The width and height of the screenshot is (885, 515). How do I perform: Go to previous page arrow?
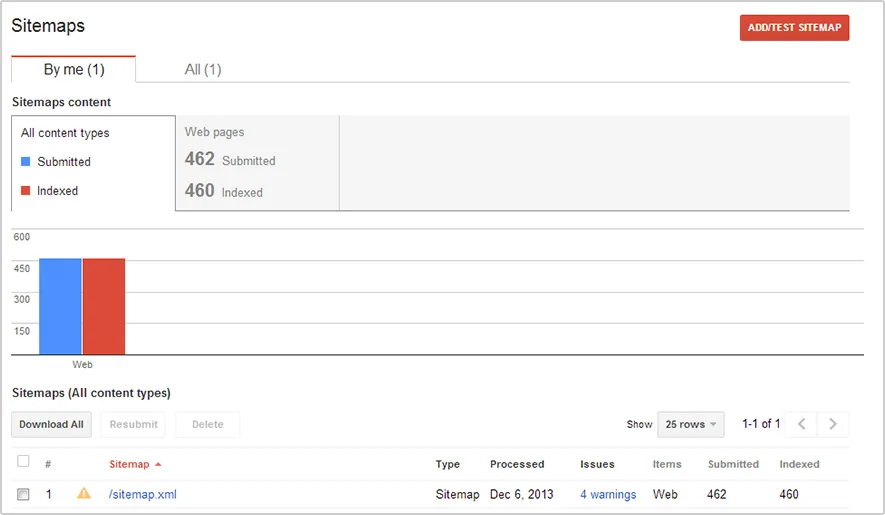(x=801, y=424)
